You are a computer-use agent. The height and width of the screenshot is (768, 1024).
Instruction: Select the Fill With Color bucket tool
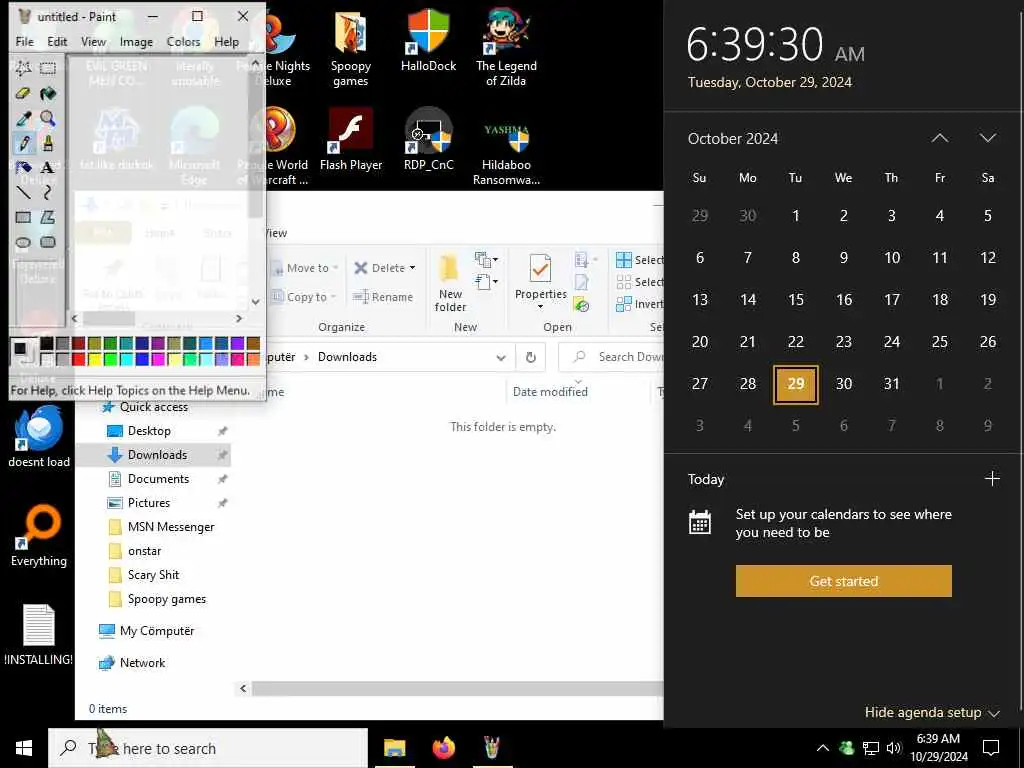coord(48,93)
